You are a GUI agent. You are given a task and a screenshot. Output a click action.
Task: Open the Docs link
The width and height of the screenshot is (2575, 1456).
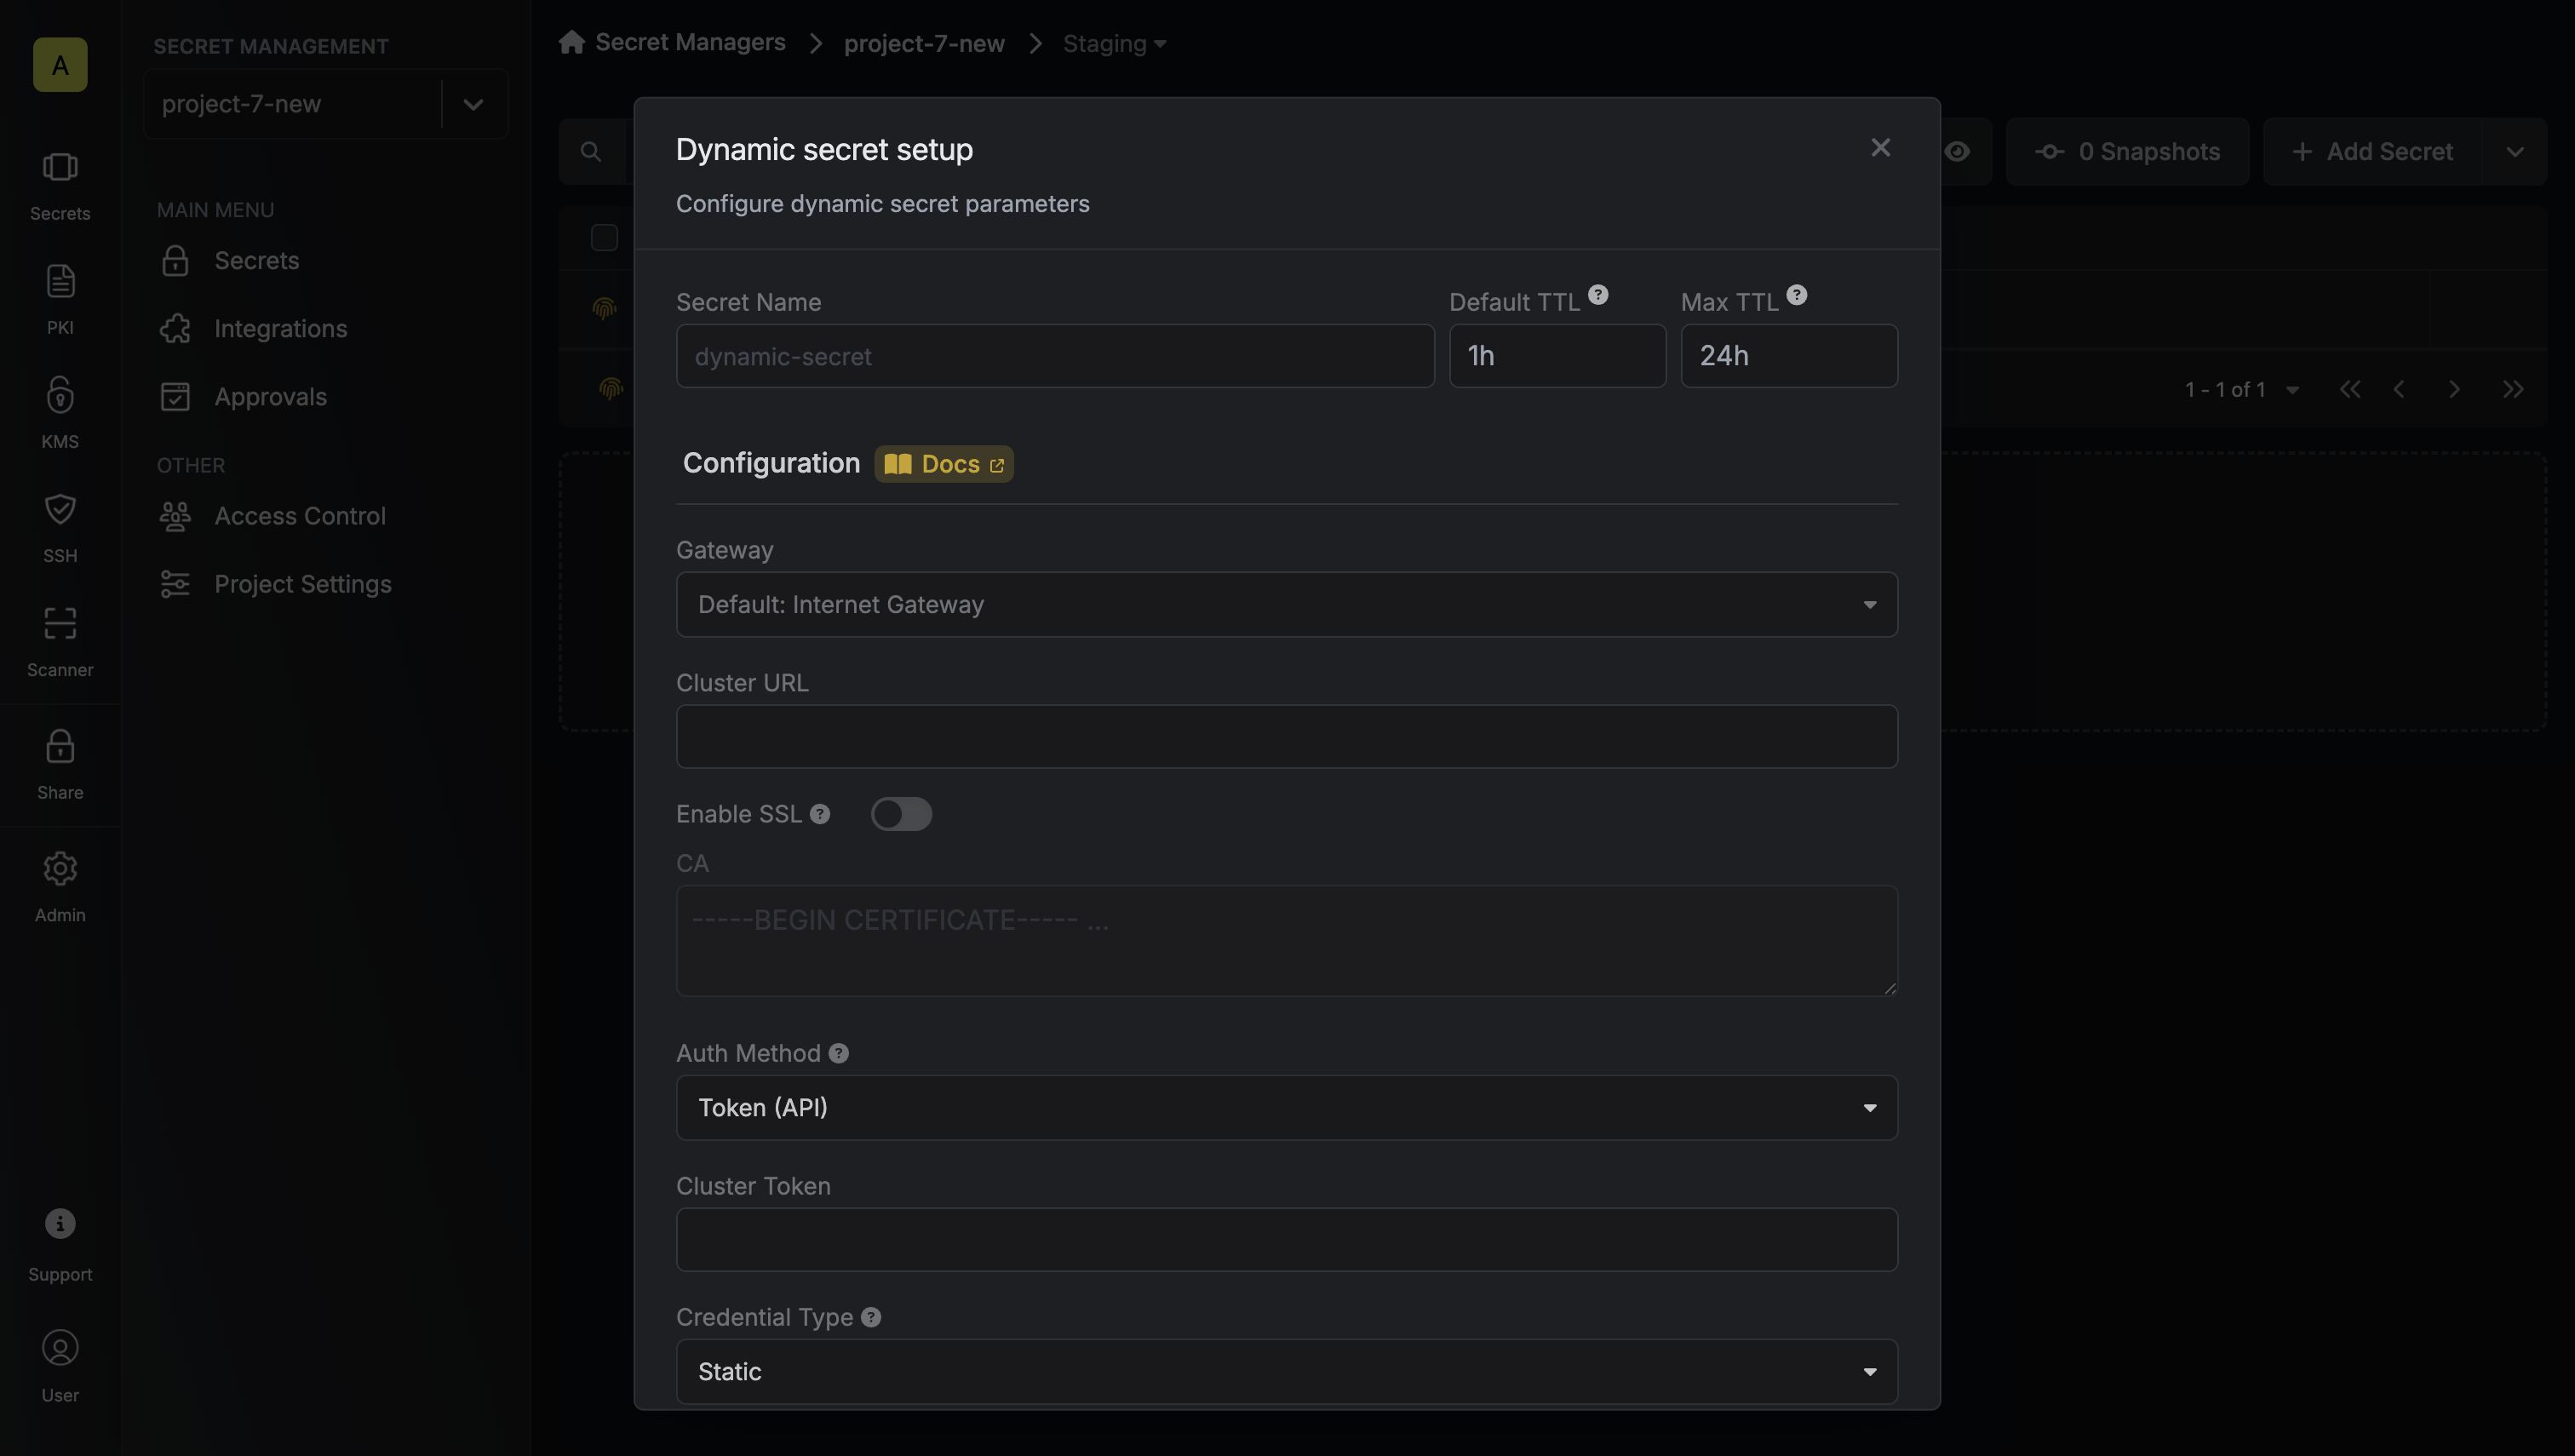[943, 464]
